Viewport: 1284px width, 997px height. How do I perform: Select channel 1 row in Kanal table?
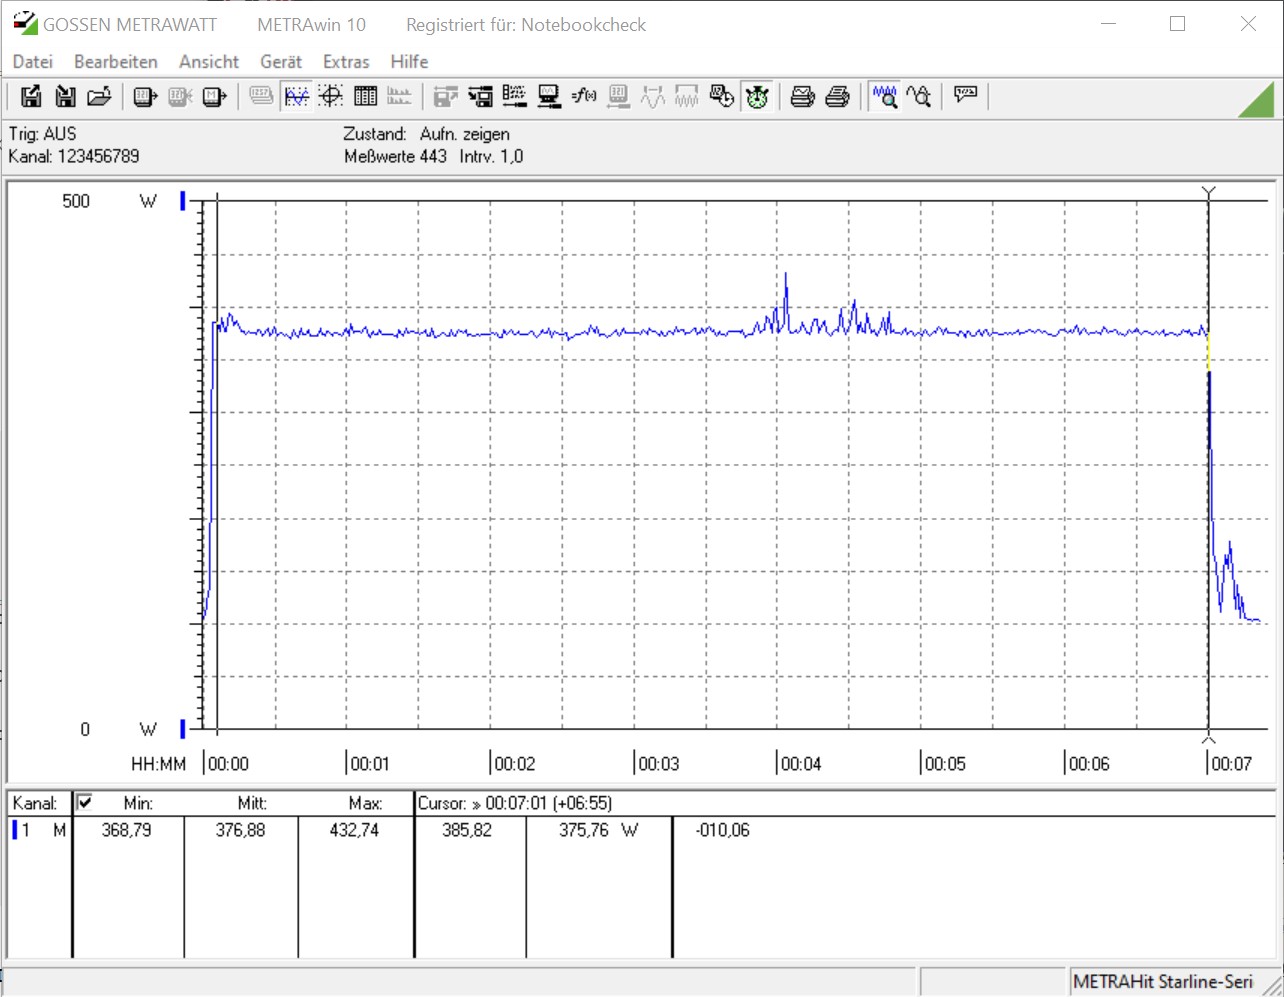(38, 830)
